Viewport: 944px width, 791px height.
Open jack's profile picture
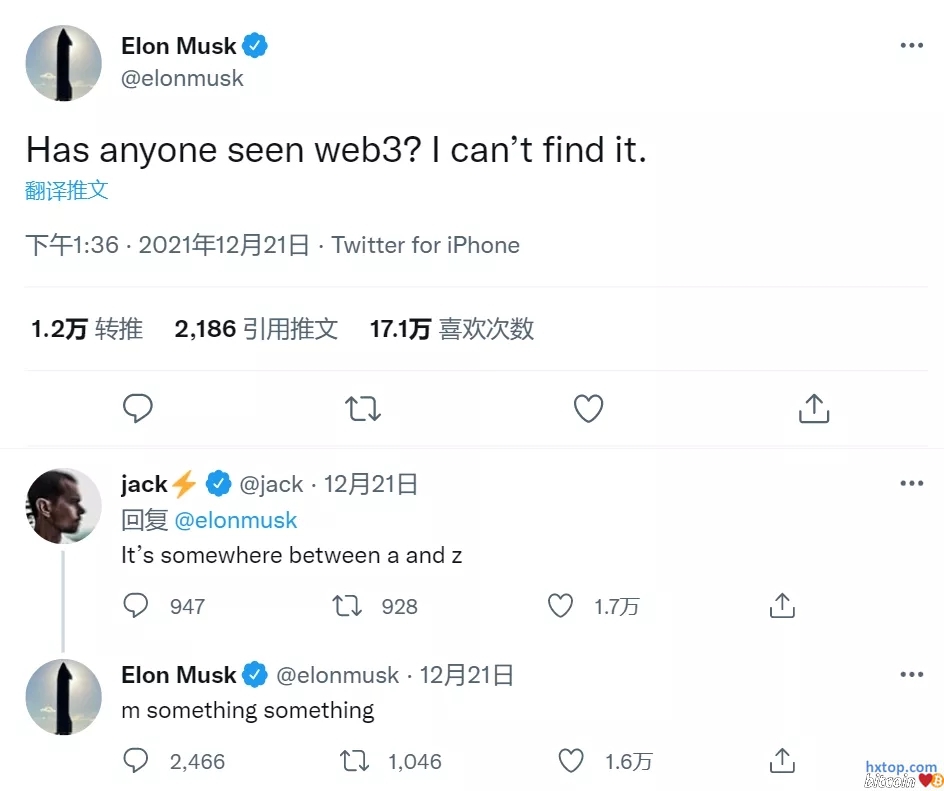point(63,506)
